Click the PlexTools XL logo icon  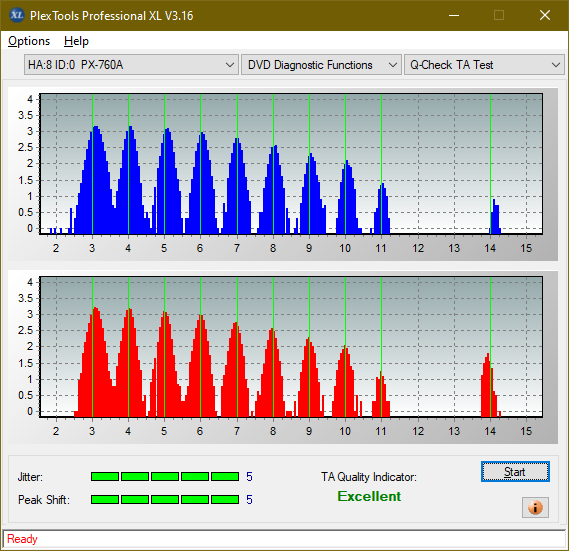[x=17, y=15]
